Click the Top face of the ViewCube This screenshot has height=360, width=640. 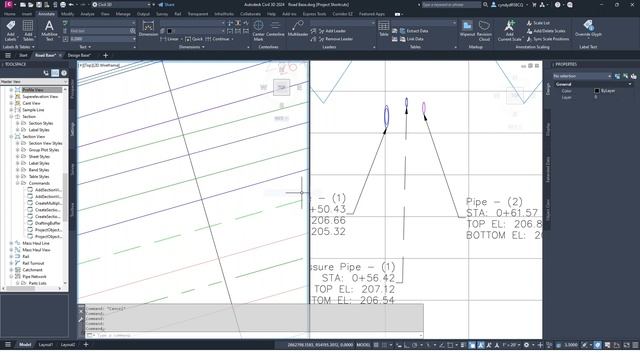point(282,87)
